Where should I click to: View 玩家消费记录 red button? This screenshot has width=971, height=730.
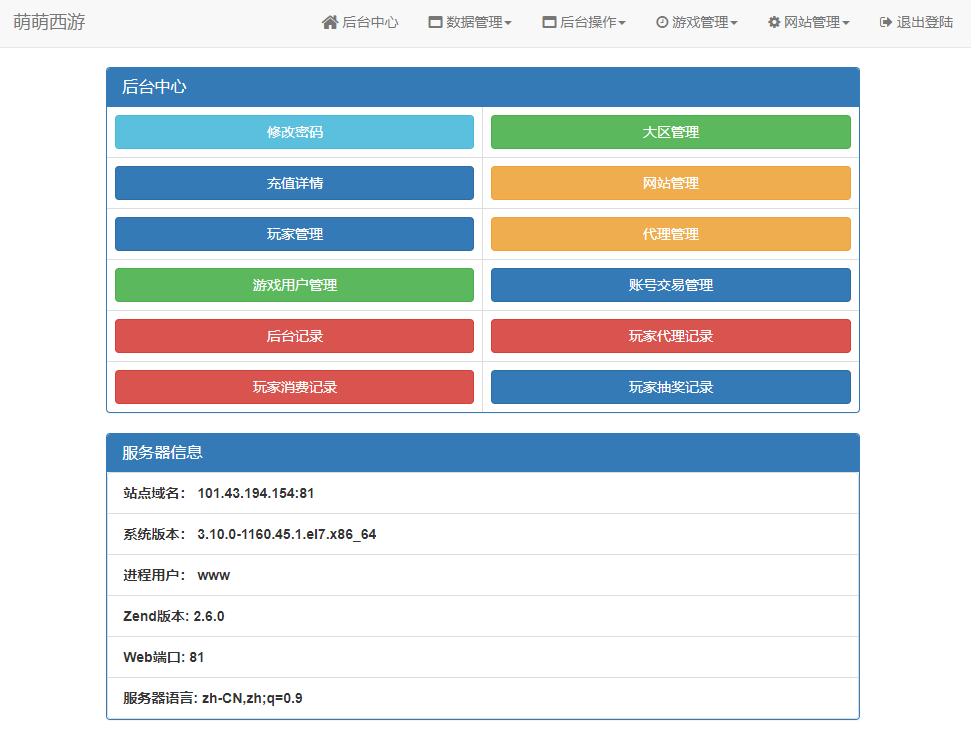click(x=294, y=387)
